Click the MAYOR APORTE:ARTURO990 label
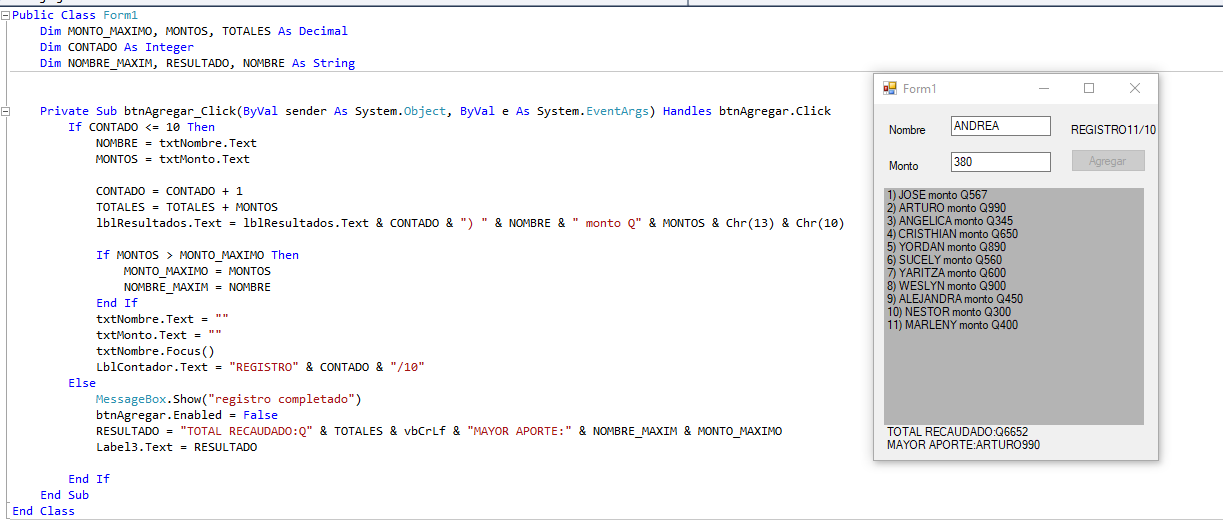This screenshot has width=1223, height=531. (963, 445)
